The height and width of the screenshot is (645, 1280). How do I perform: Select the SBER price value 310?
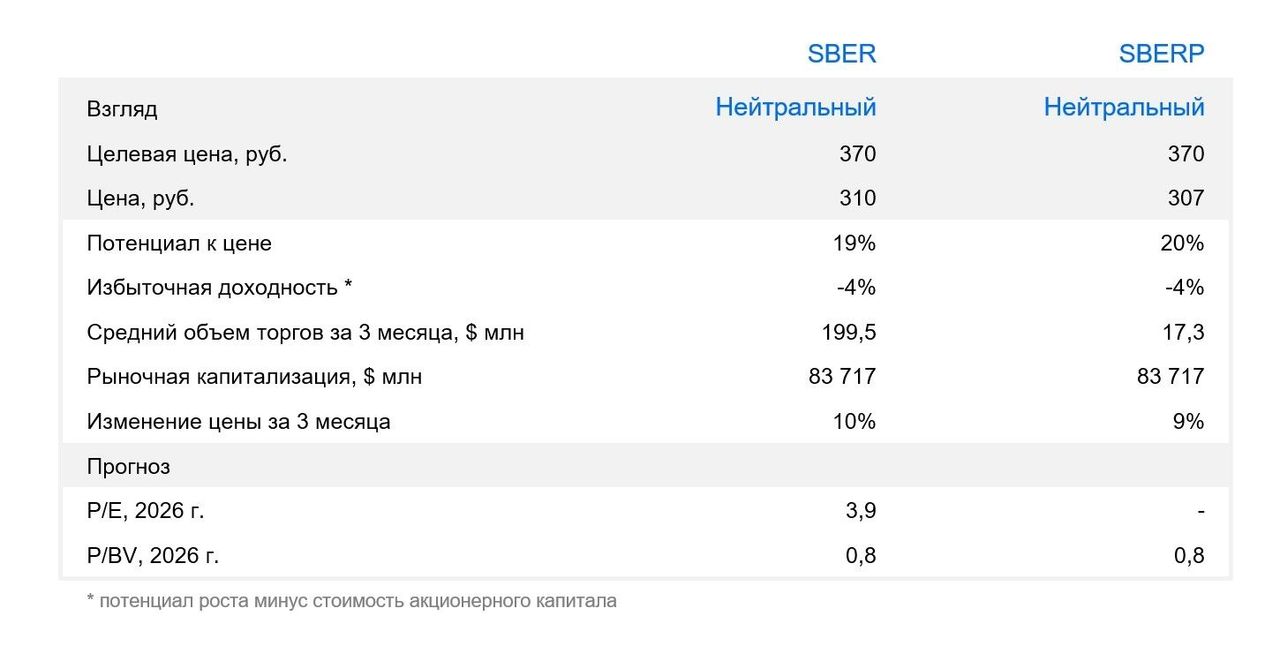click(857, 198)
